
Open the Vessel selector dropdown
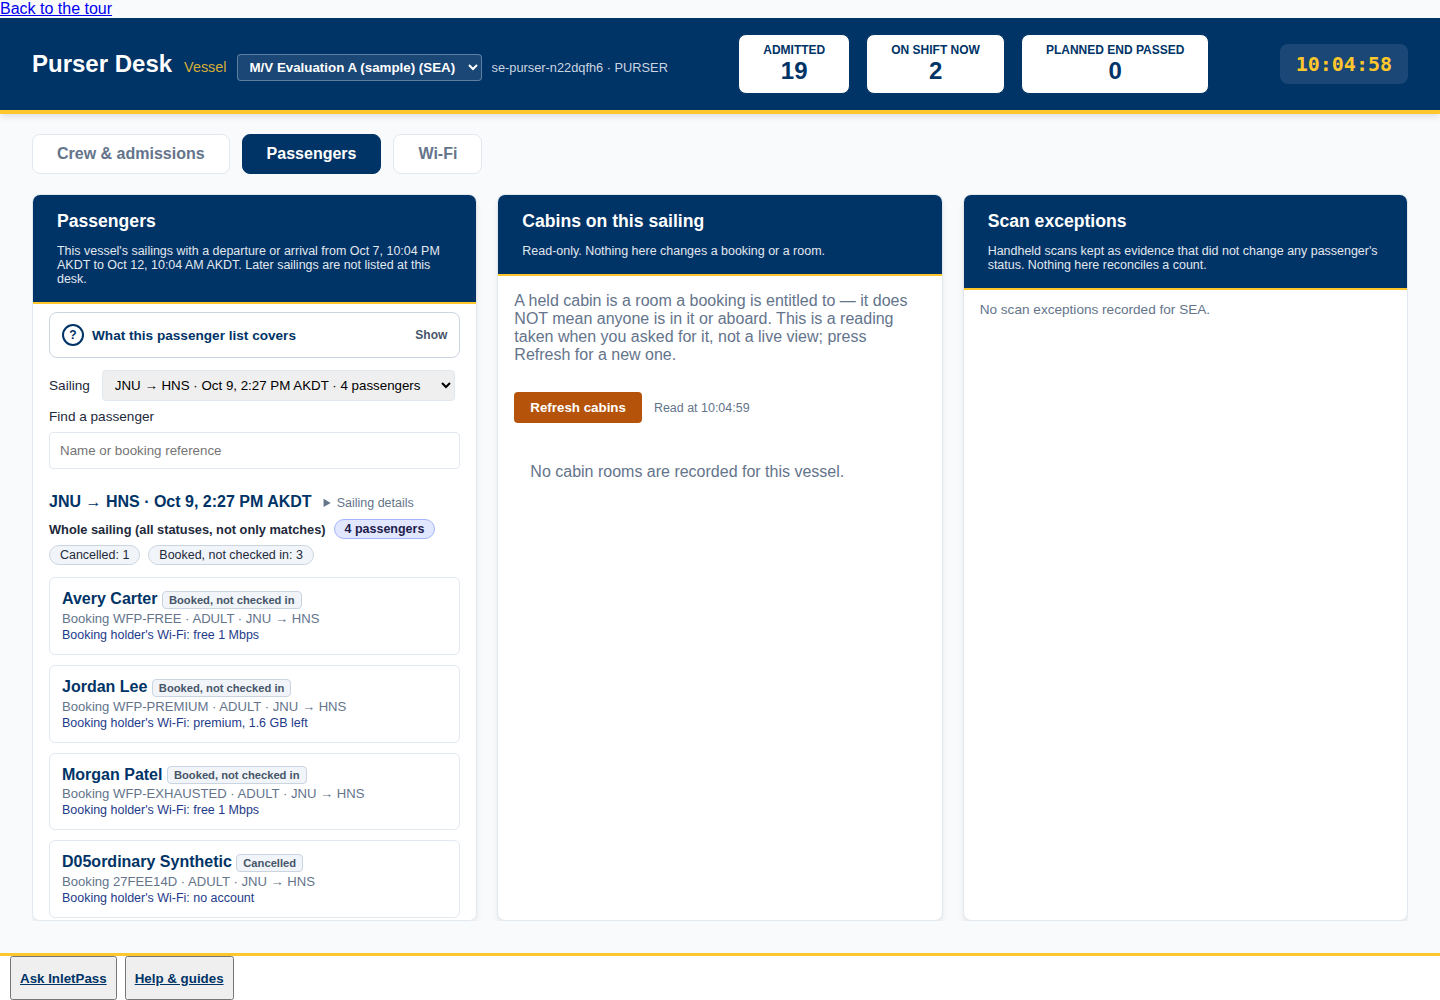359,67
